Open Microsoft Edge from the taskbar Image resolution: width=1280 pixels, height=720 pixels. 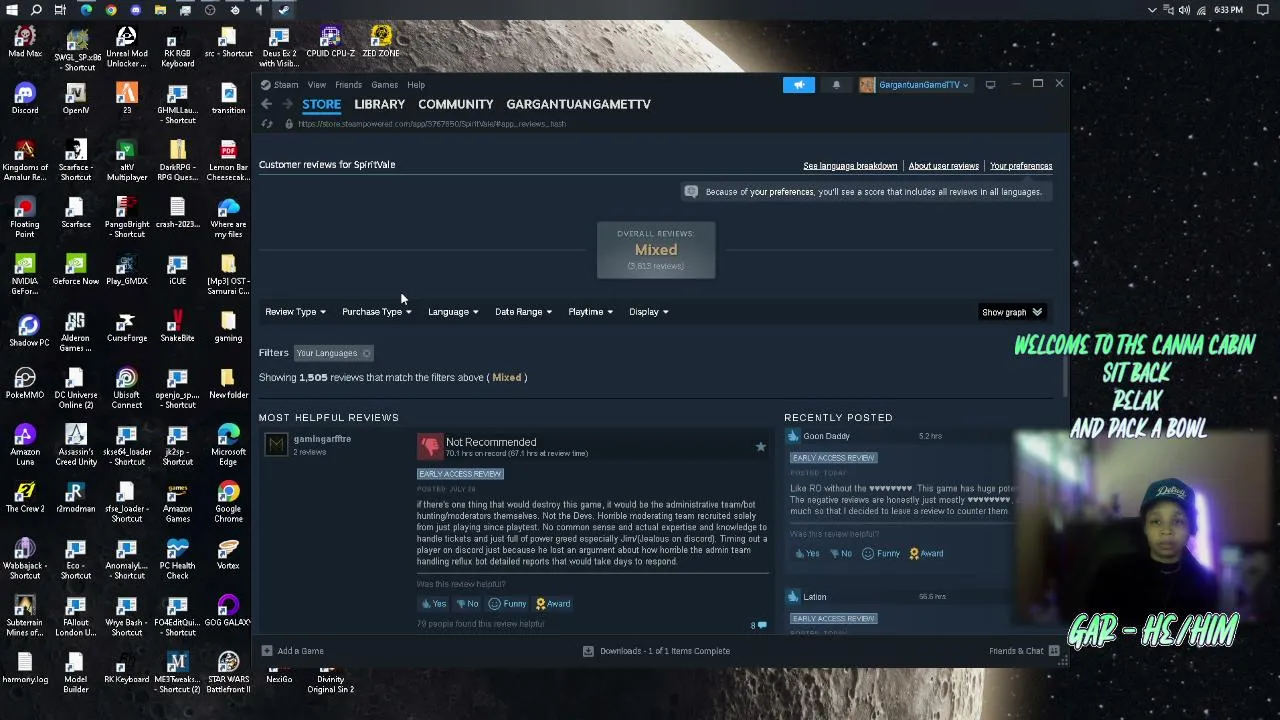(86, 10)
